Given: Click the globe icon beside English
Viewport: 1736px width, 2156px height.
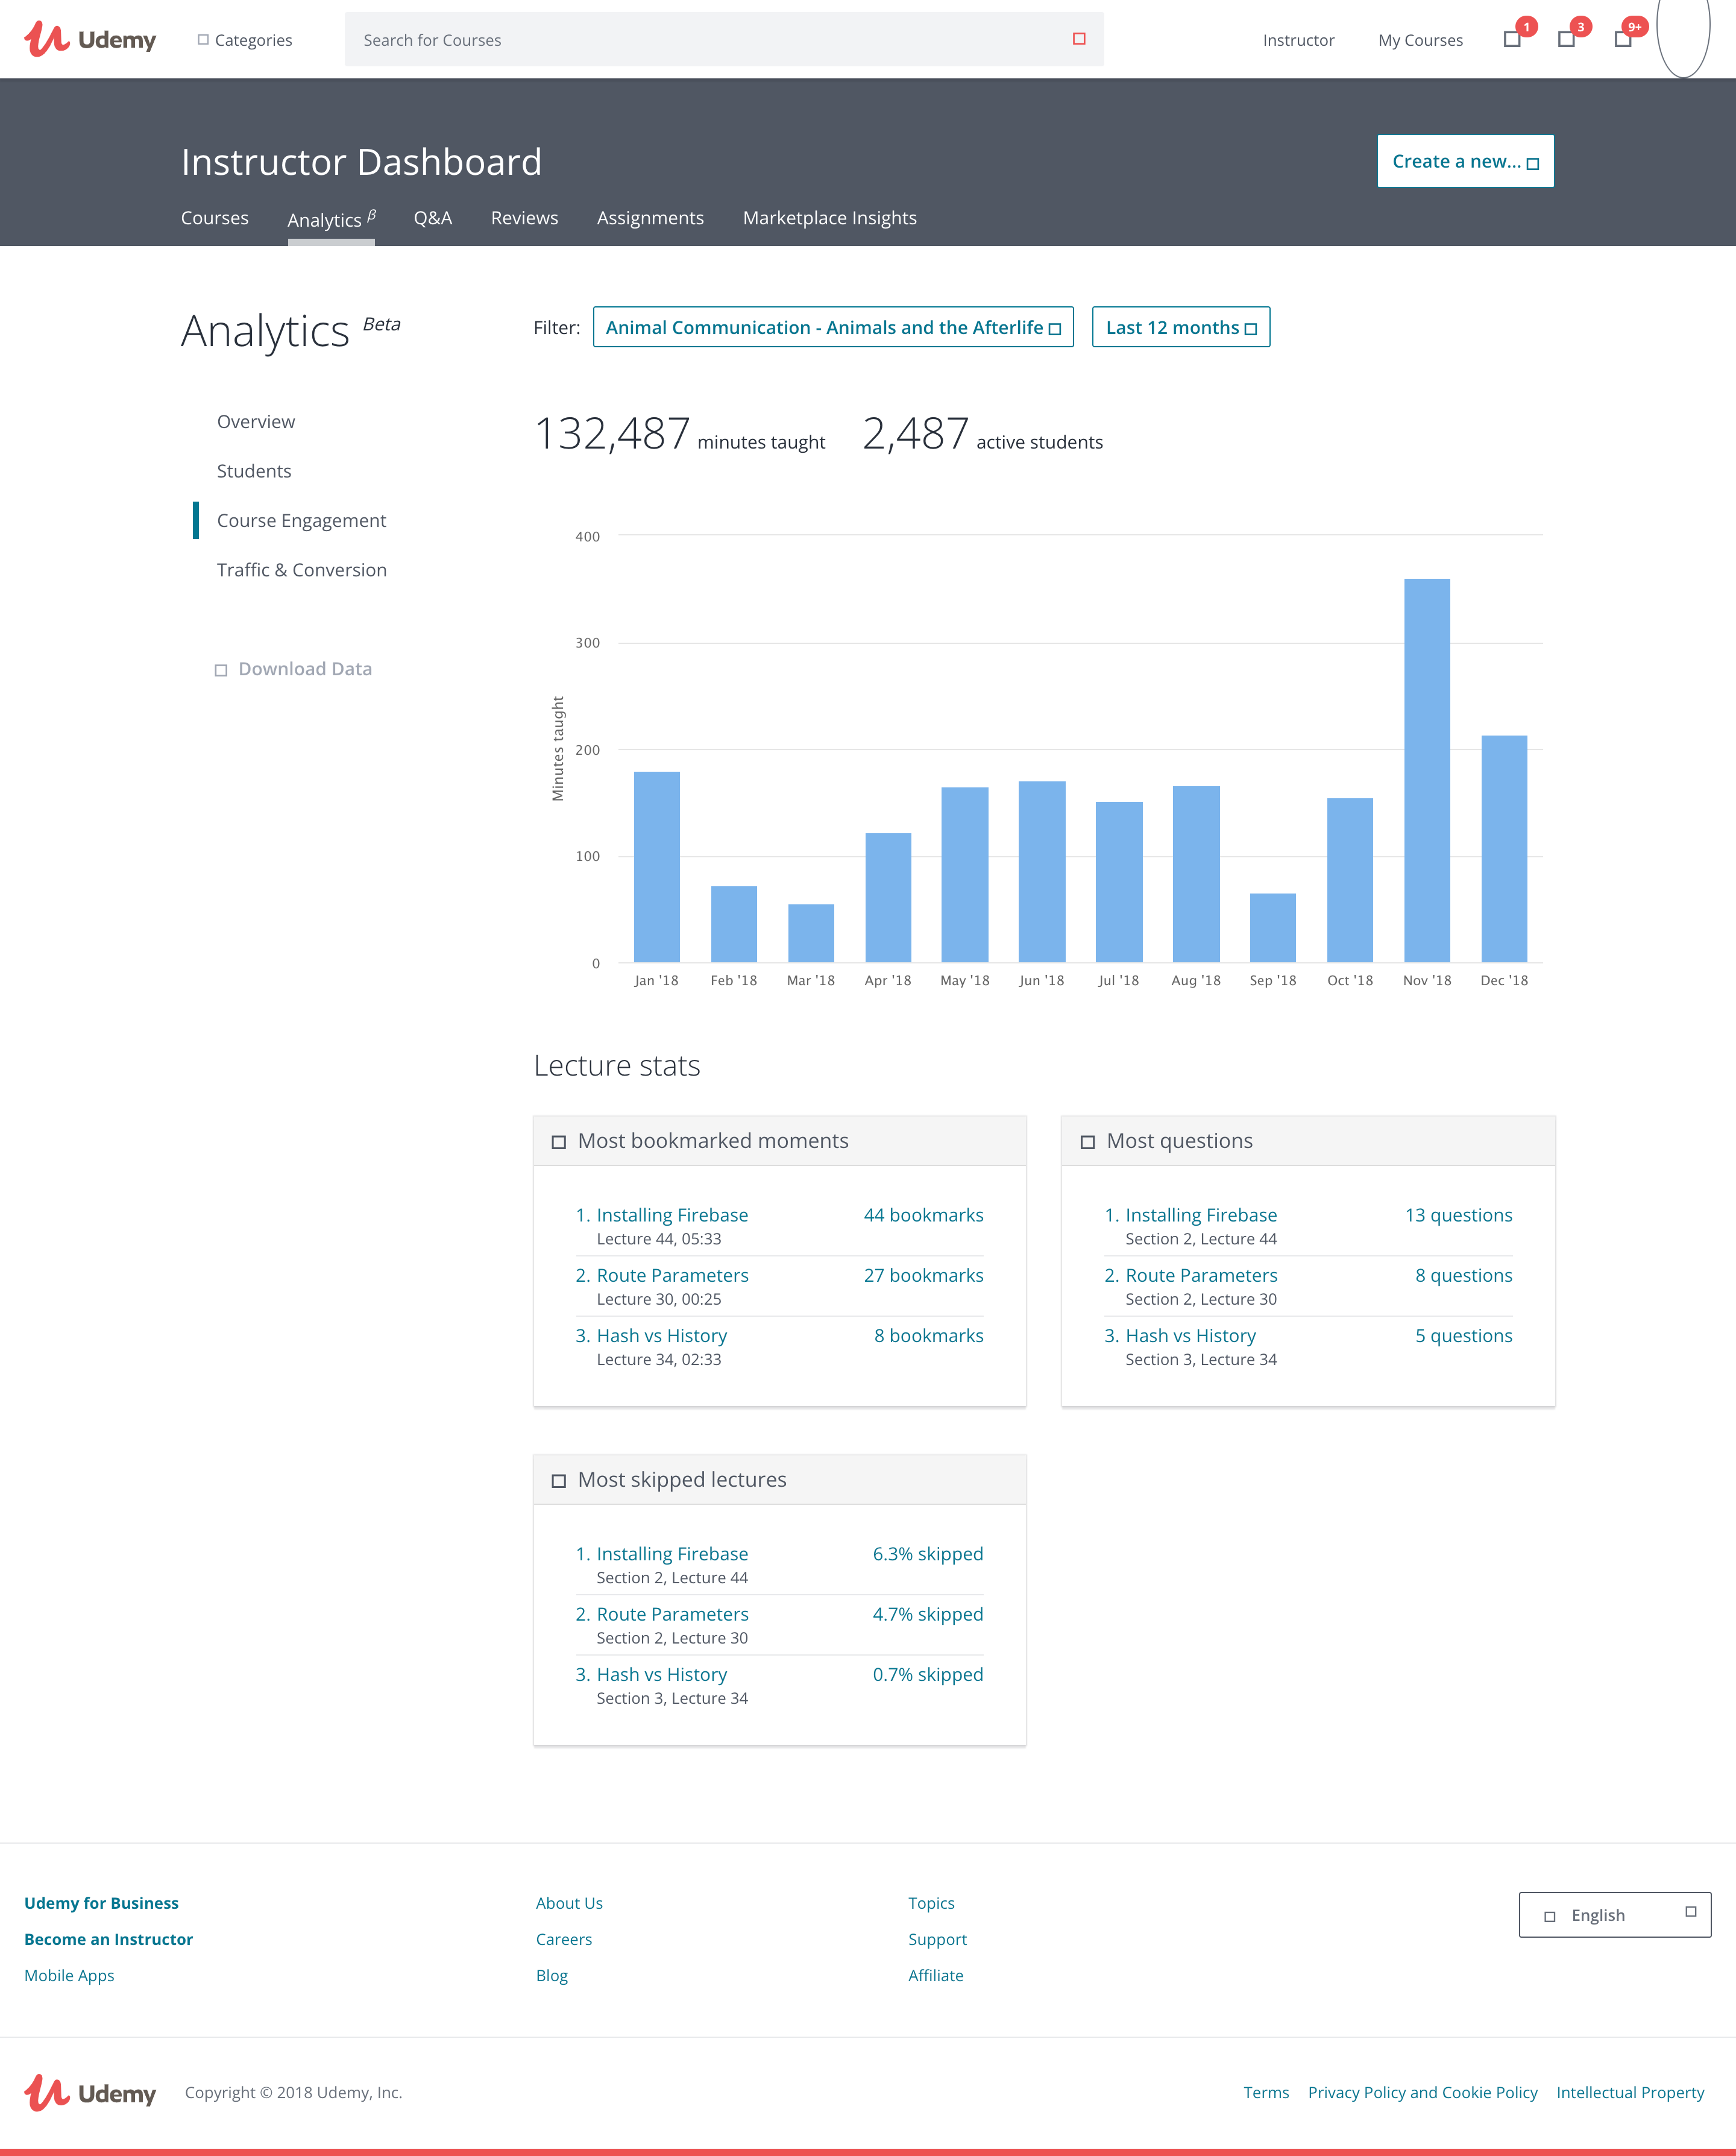Looking at the screenshot, I should click(1550, 1917).
